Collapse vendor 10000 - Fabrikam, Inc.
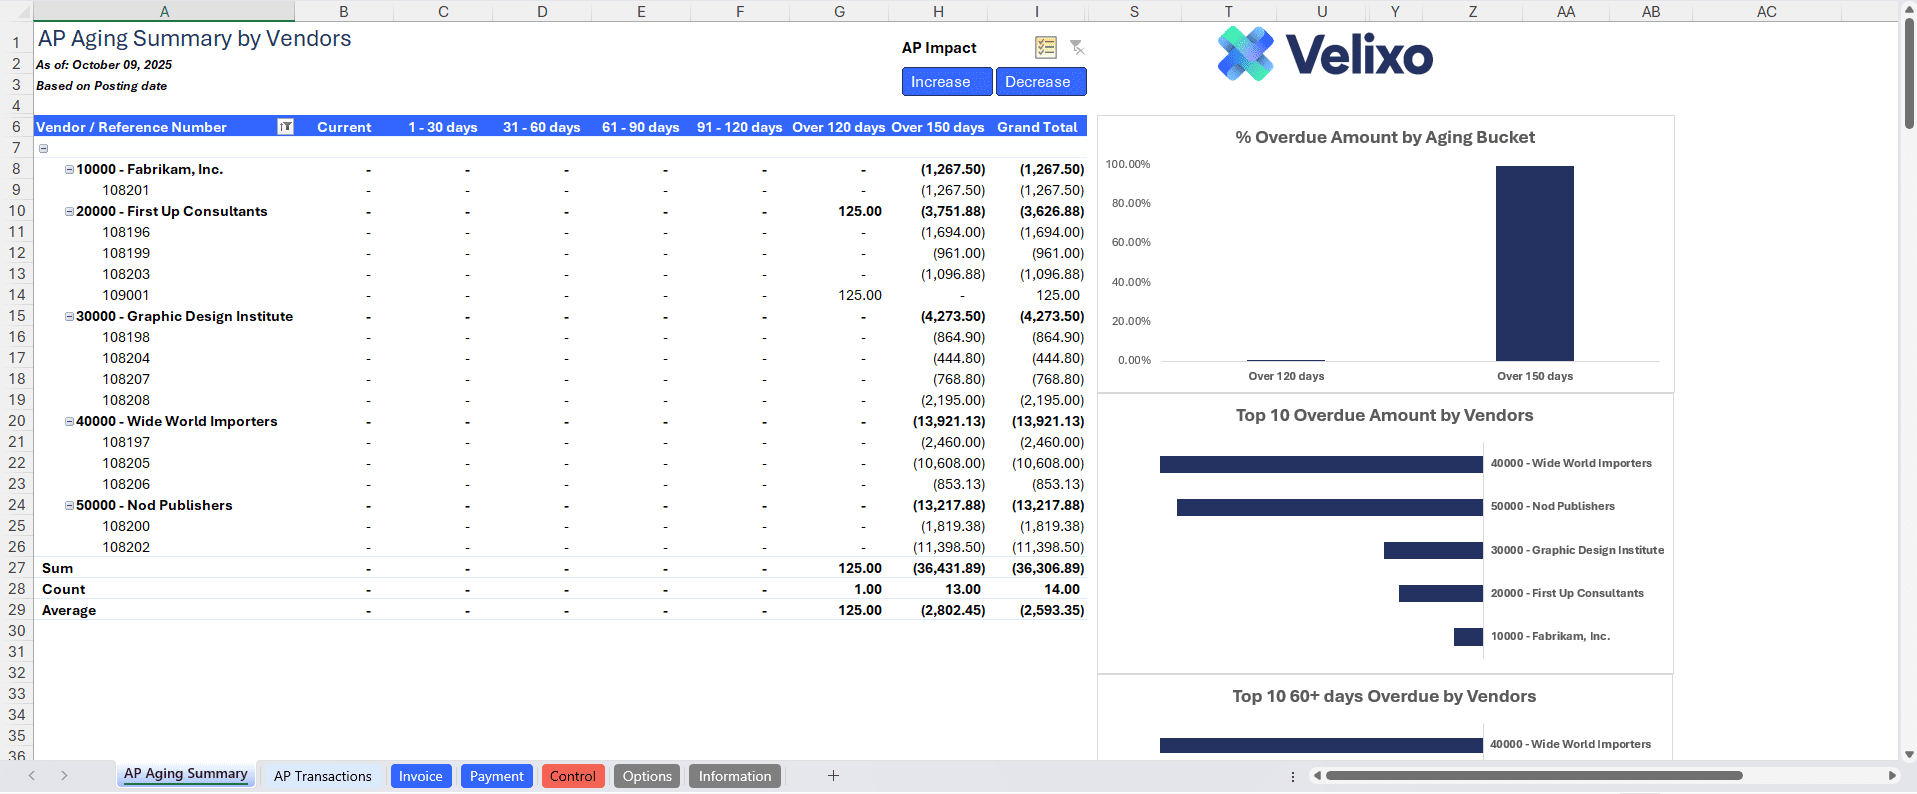This screenshot has width=1917, height=794. pyautogui.click(x=69, y=170)
